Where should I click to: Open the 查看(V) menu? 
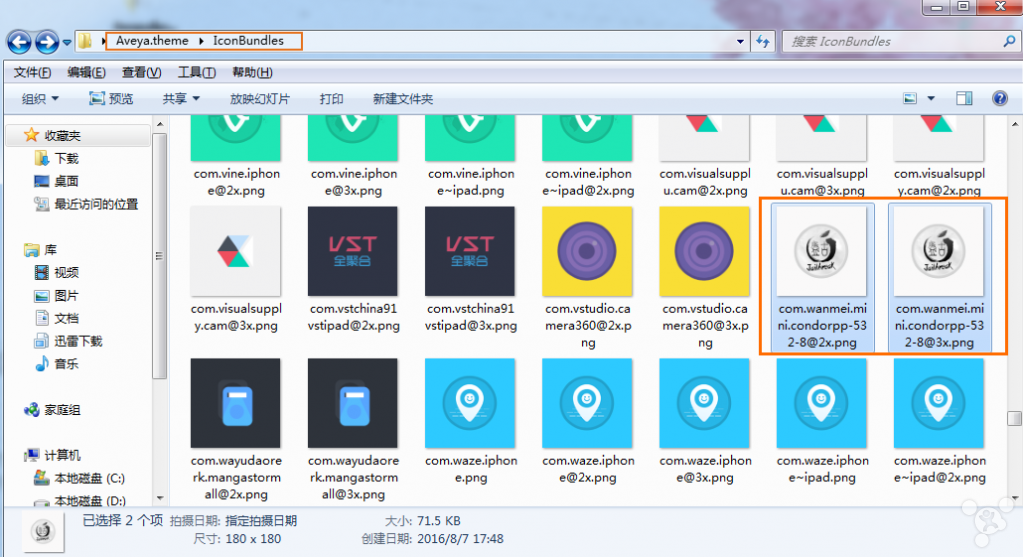click(141, 72)
